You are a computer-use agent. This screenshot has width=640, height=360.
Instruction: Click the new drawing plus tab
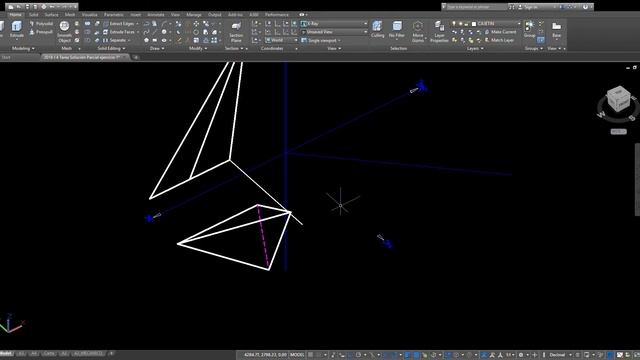coord(136,58)
